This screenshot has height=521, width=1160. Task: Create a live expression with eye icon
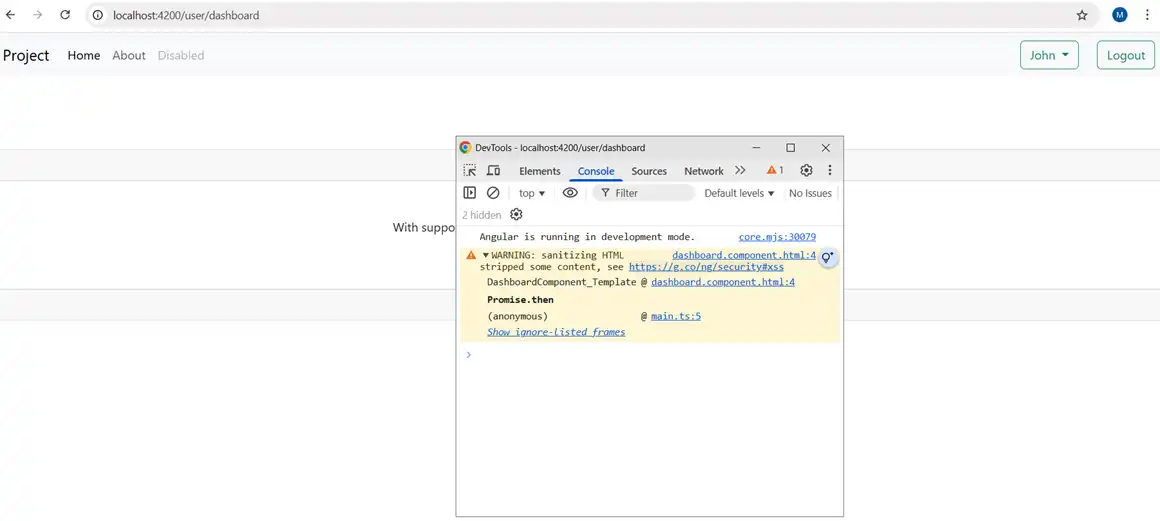(570, 193)
